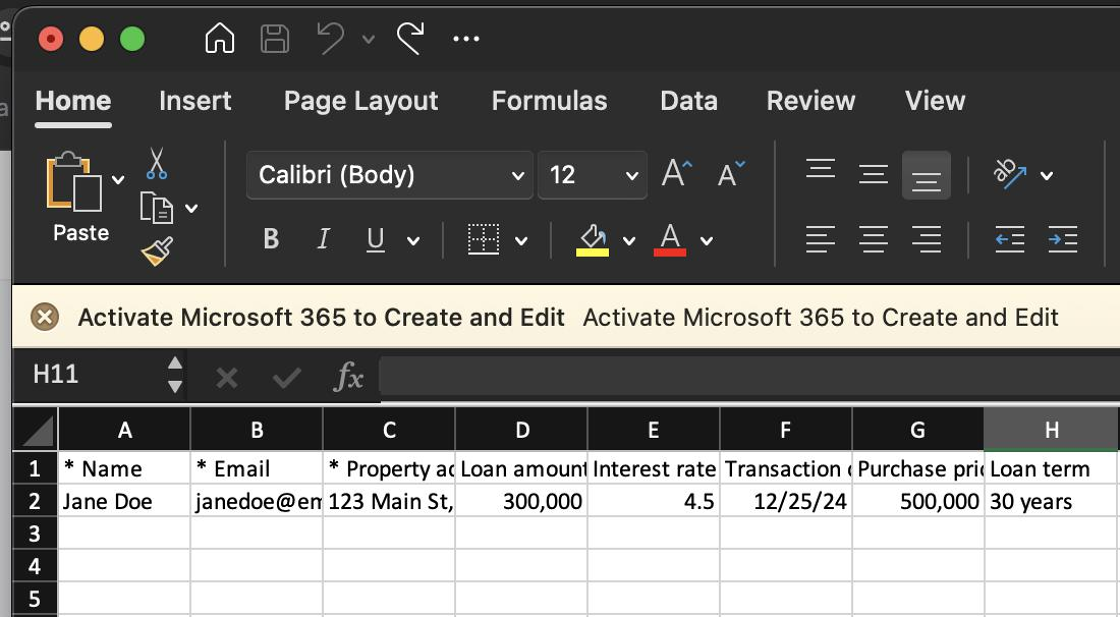Change the font color using the red A swatch
This screenshot has height=617, width=1120.
[x=671, y=239]
